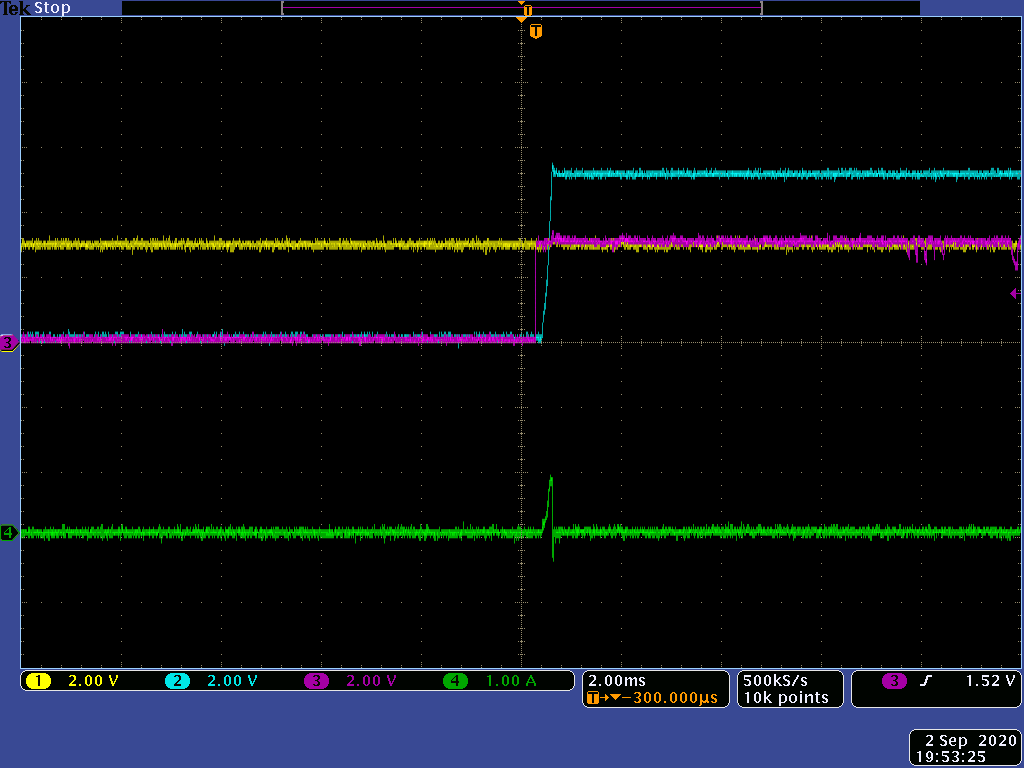Click the 19:53:25 time readout
Image resolution: width=1024 pixels, height=768 pixels.
[x=950, y=758]
